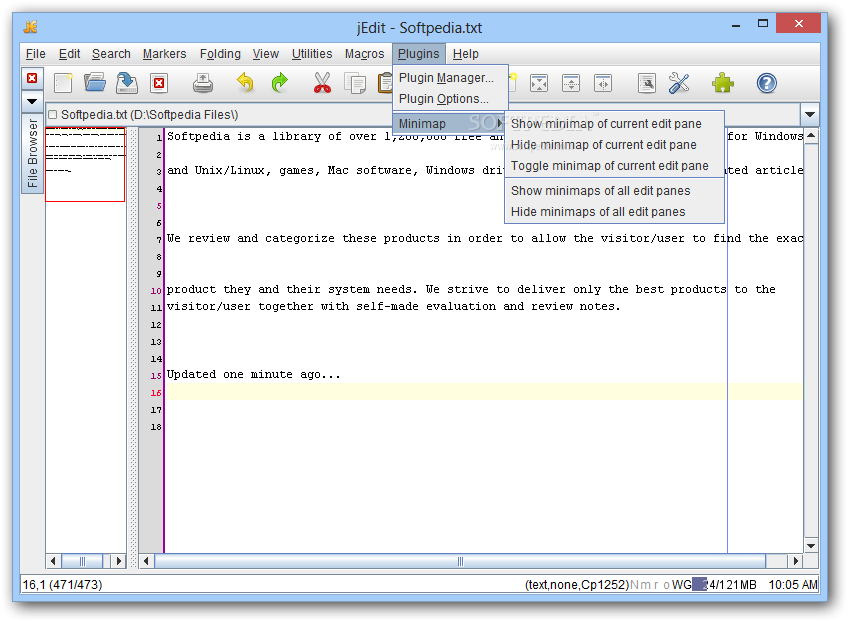Image resolution: width=848 pixels, height=622 pixels.
Task: Click the minimap horizontal scrollbar thumb
Action: 82,561
